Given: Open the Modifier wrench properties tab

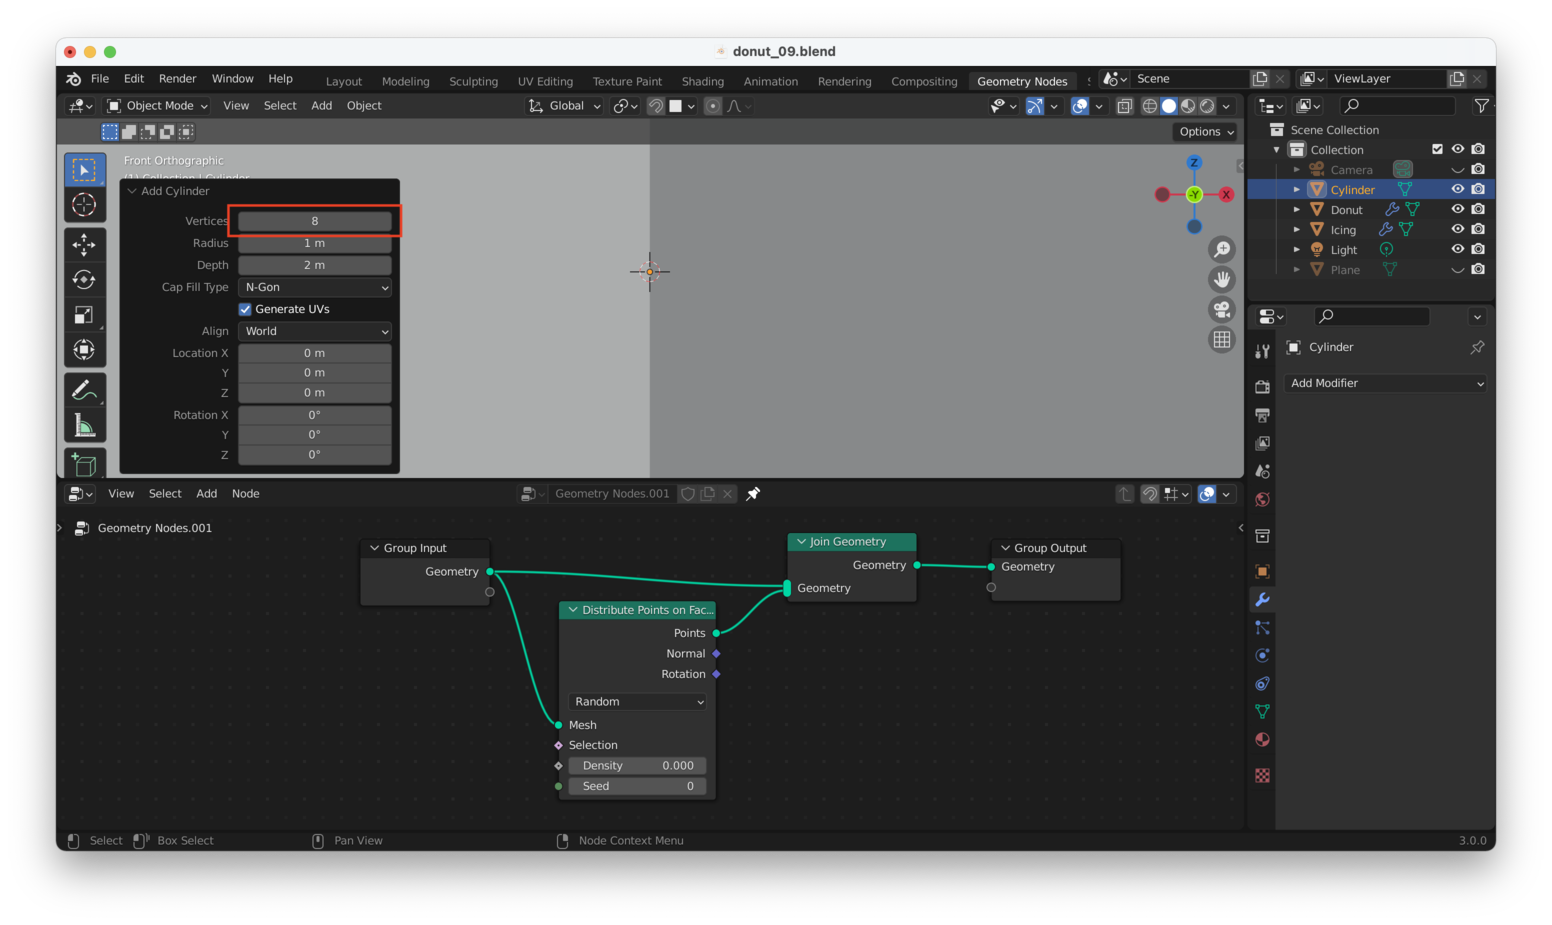Looking at the screenshot, I should coord(1262,599).
